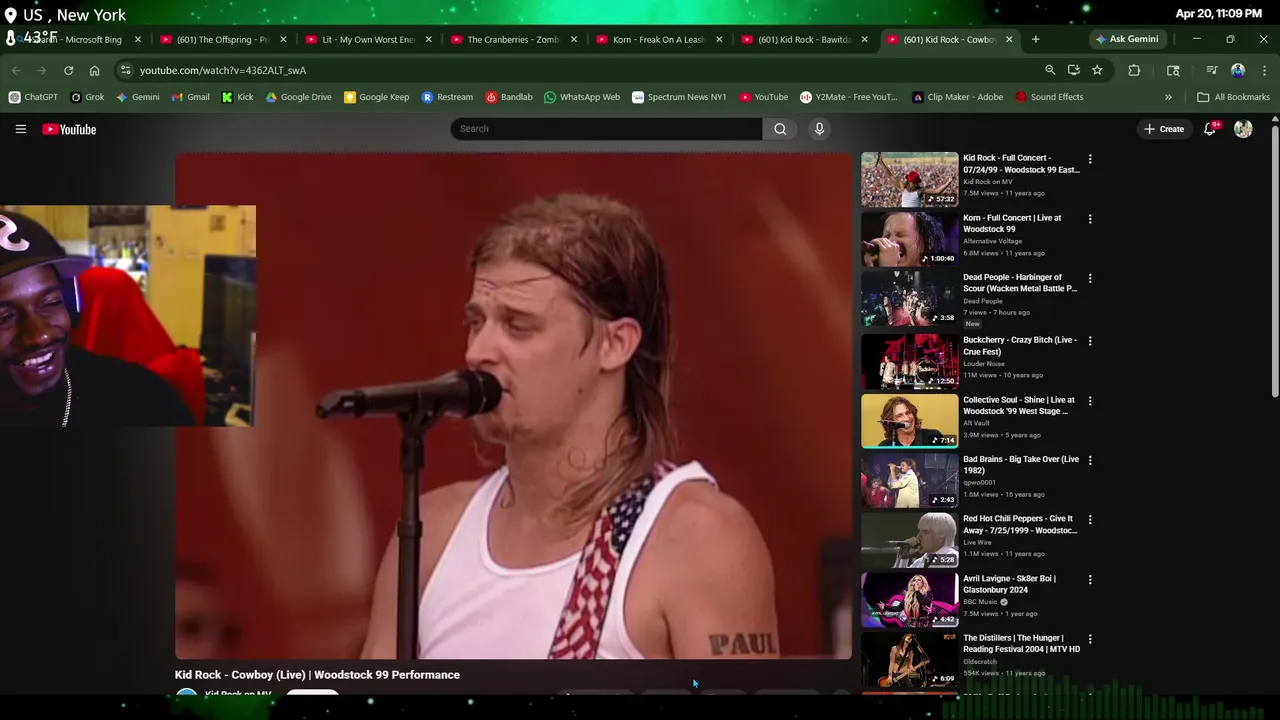This screenshot has width=1280, height=720.
Task: Open Kid Rock Full Concert Woodstock 99 thumbnail
Action: tap(909, 179)
